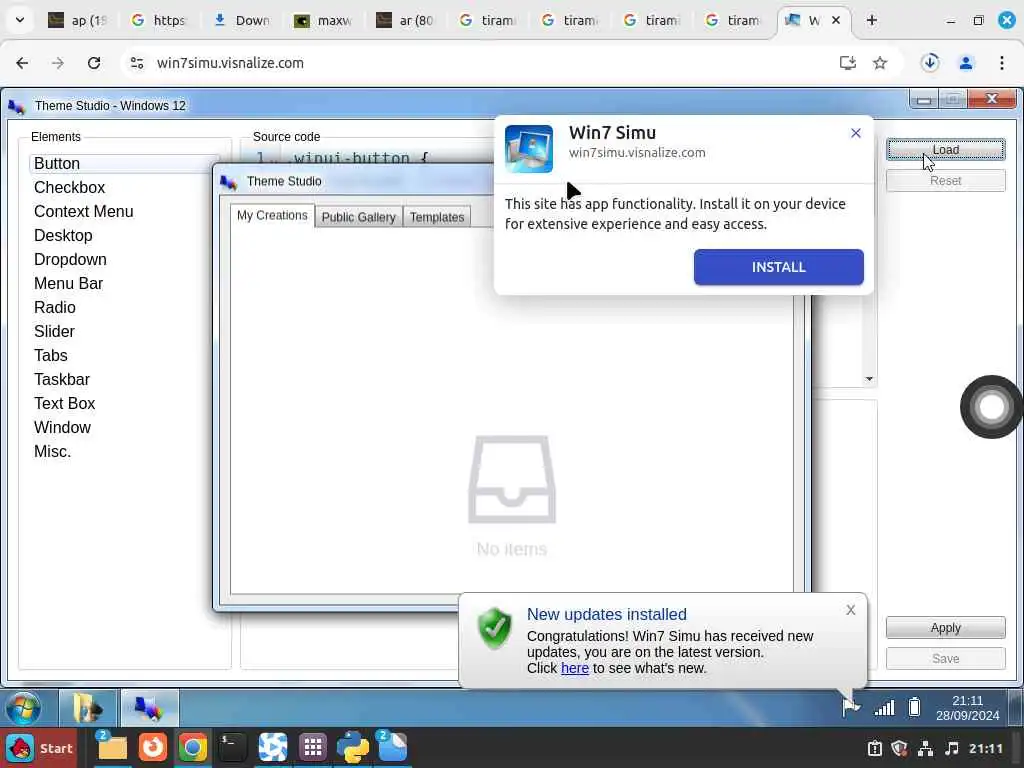Click the Reset button
The image size is (1024, 768).
click(945, 181)
